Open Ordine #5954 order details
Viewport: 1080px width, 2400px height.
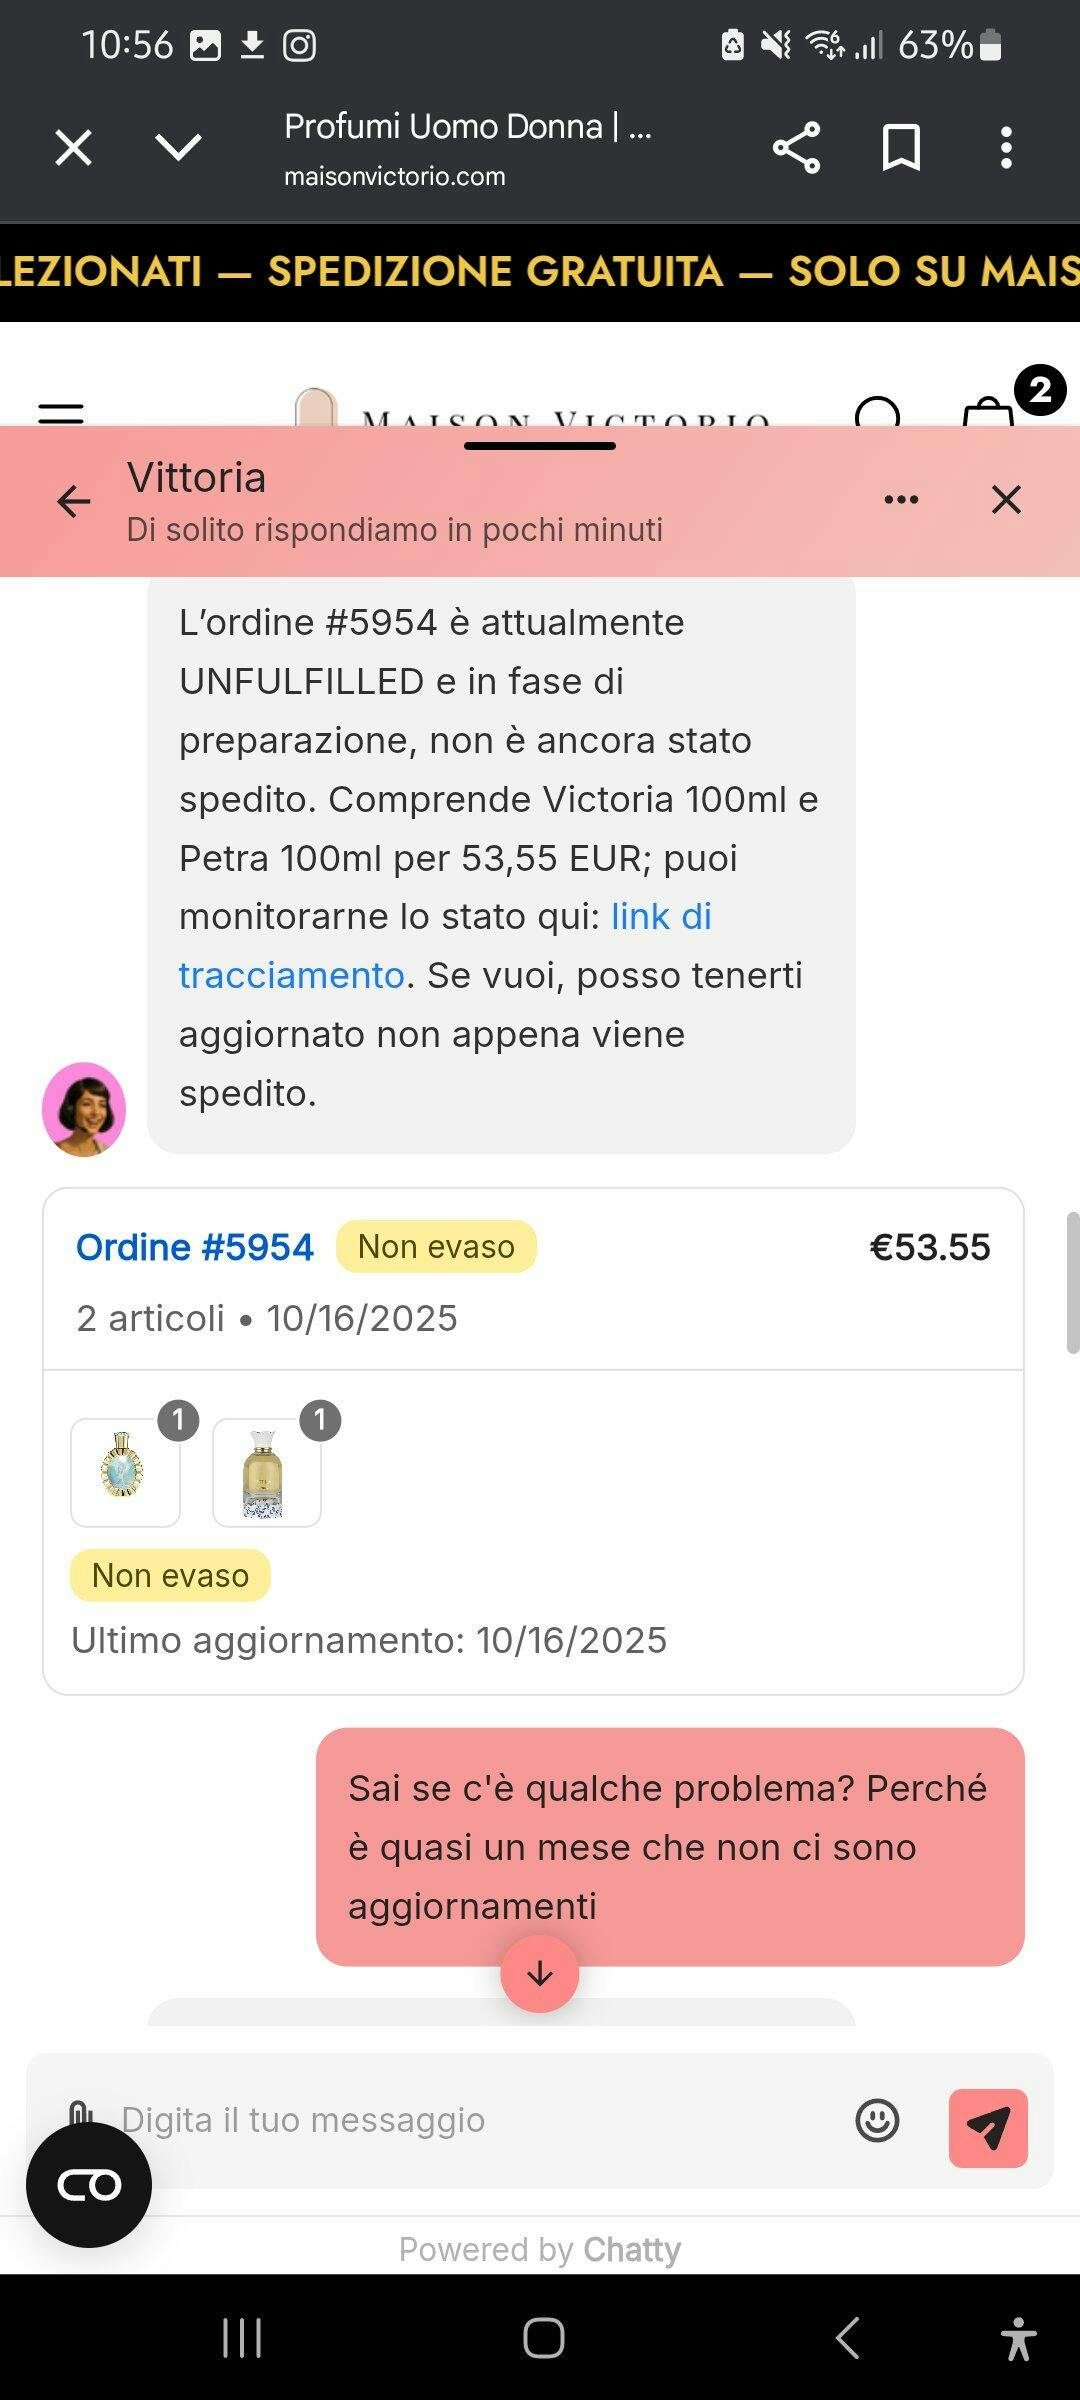pos(195,1247)
